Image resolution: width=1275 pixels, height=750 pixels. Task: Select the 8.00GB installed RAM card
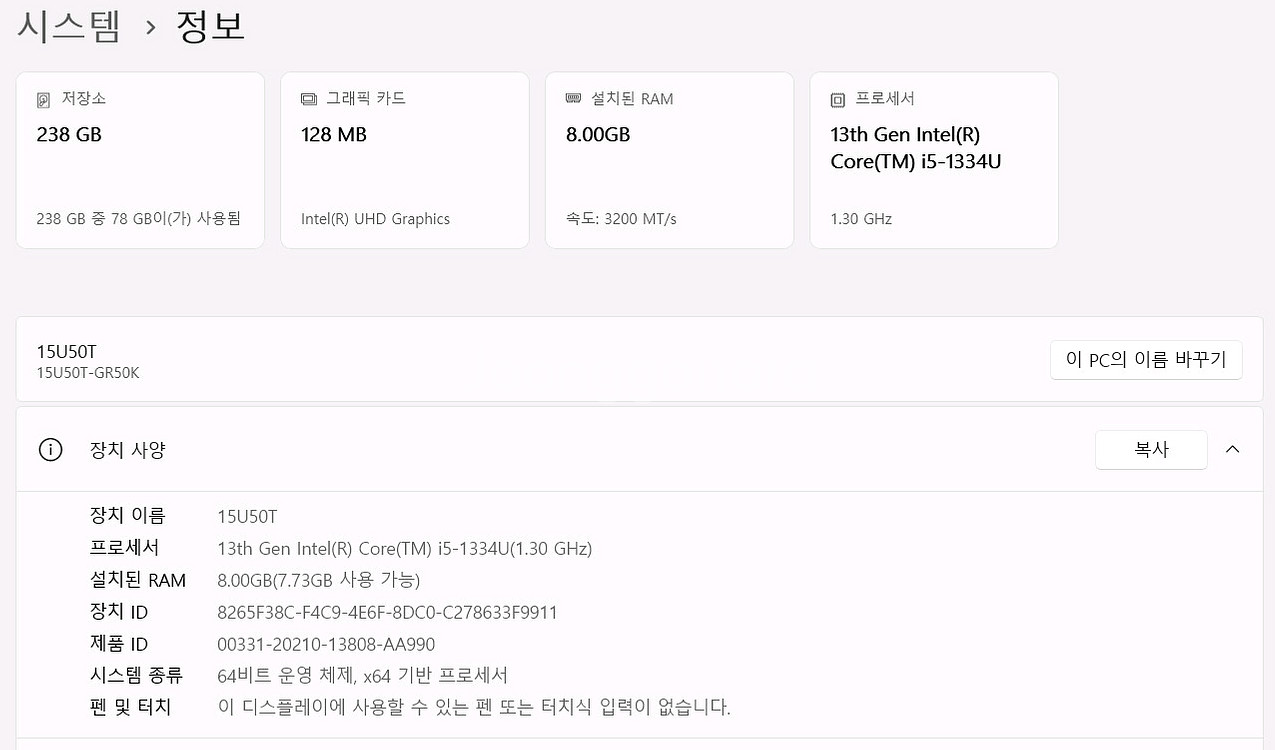669,160
